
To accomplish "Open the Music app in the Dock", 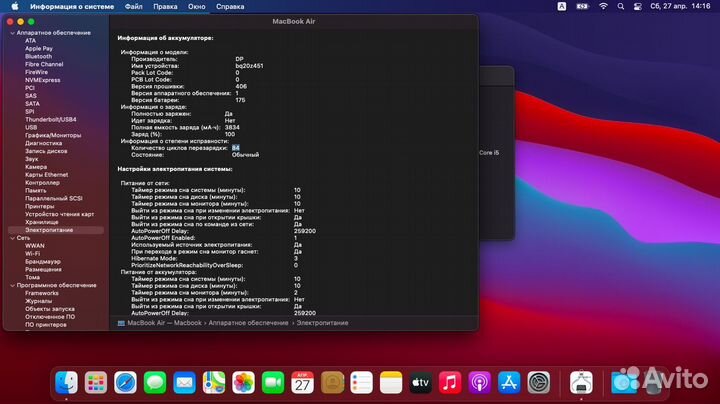I will (x=450, y=382).
